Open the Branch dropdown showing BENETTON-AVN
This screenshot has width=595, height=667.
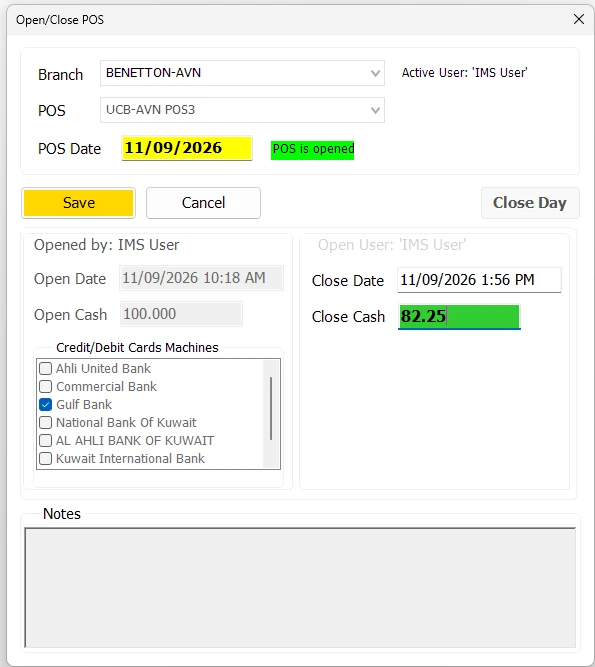(242, 73)
